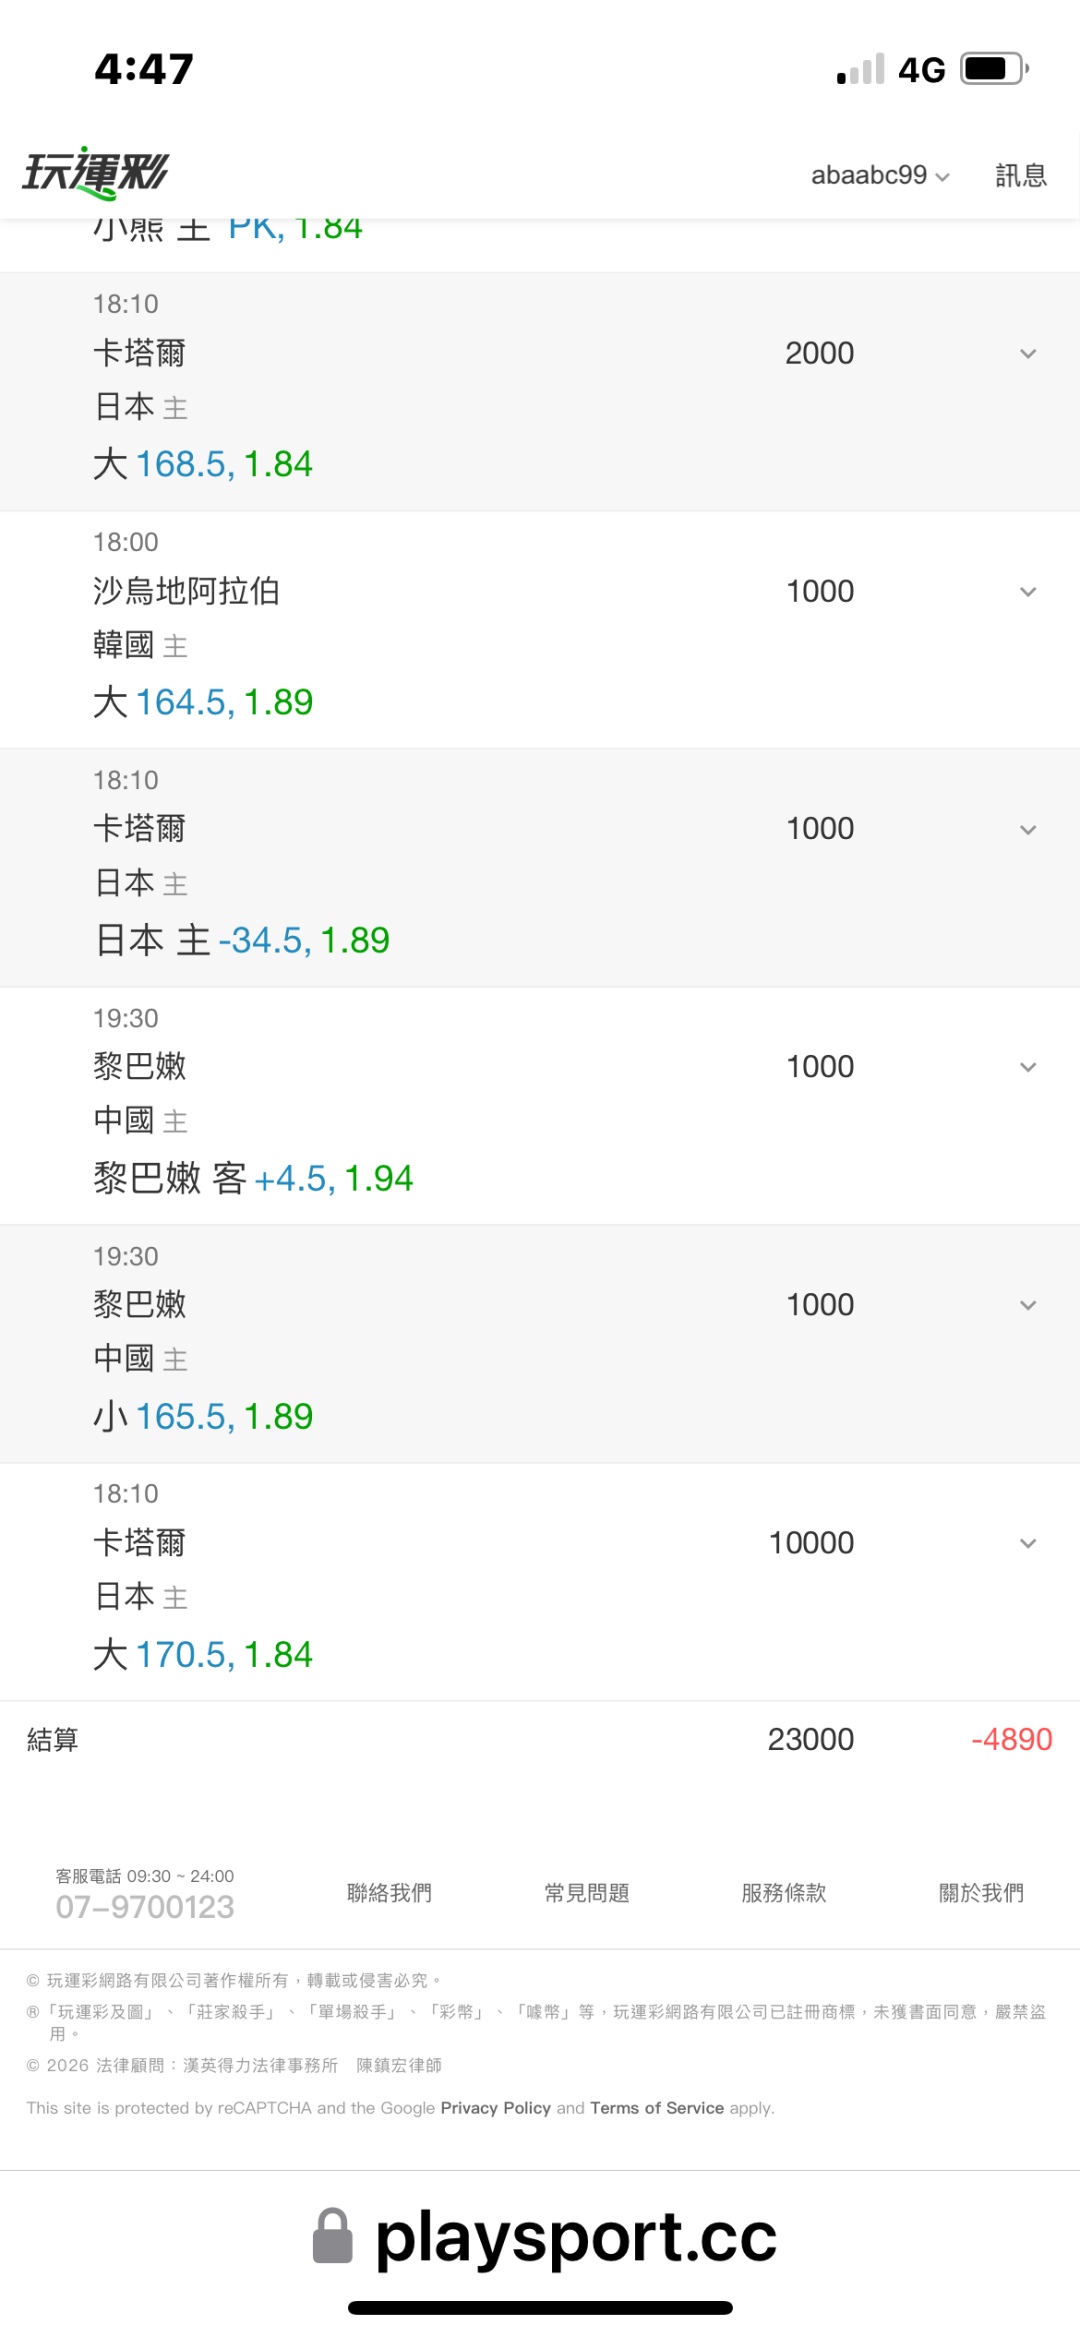Tap the customer service number 07-9700123

[x=145, y=1906]
